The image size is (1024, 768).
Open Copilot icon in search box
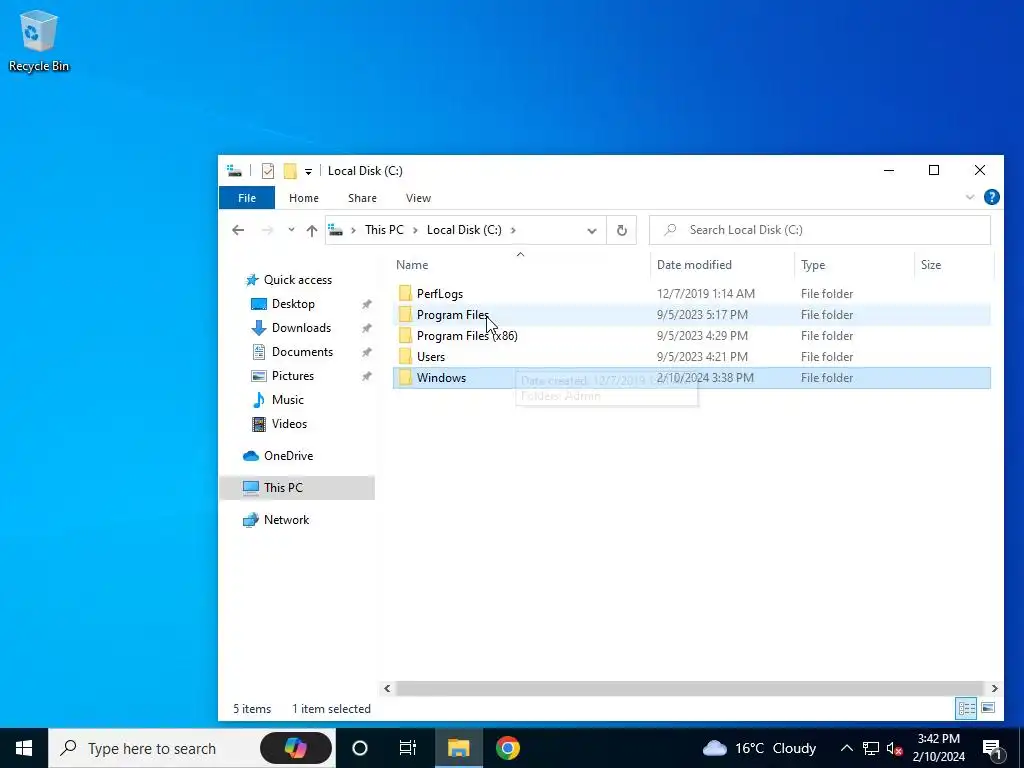click(296, 748)
